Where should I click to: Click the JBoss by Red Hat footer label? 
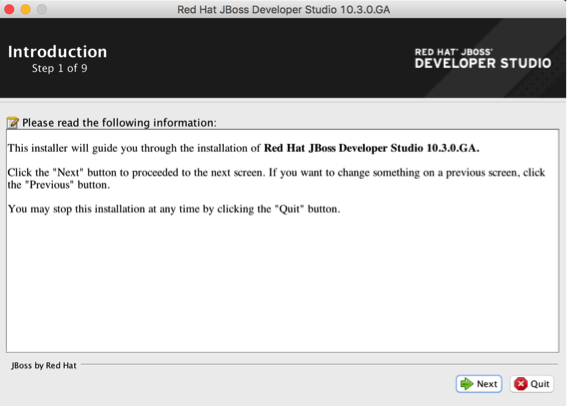coord(44,365)
